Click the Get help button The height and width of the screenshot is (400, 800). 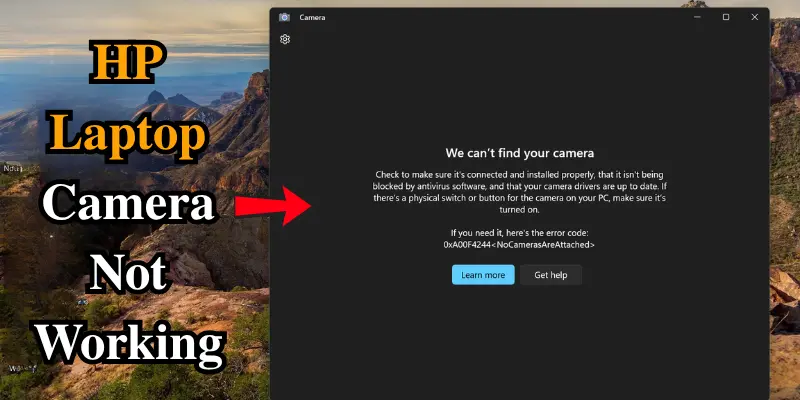pyautogui.click(x=551, y=275)
